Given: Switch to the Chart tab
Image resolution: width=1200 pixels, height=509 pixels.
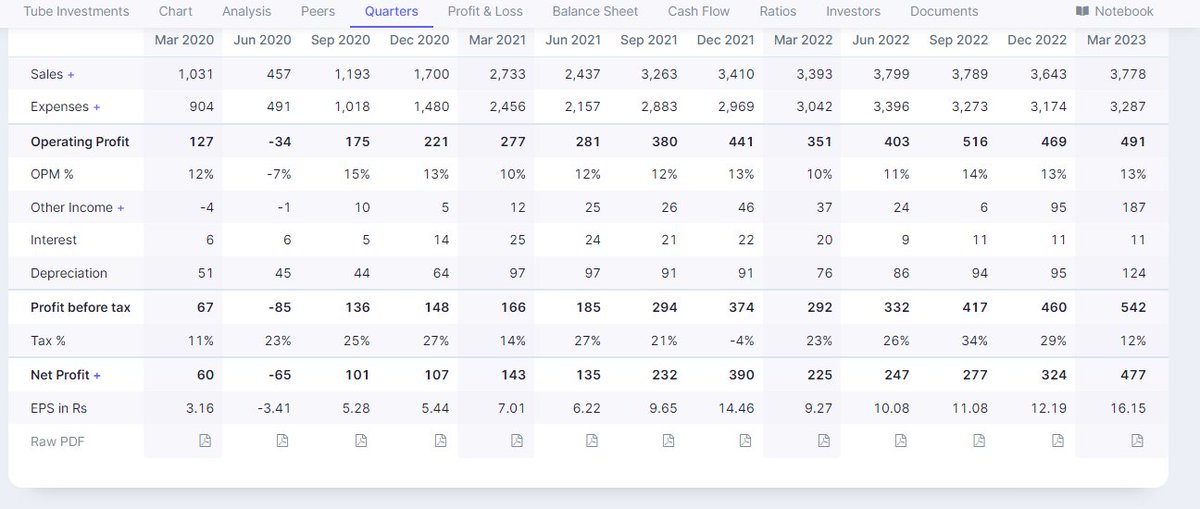Looking at the screenshot, I should click(176, 11).
